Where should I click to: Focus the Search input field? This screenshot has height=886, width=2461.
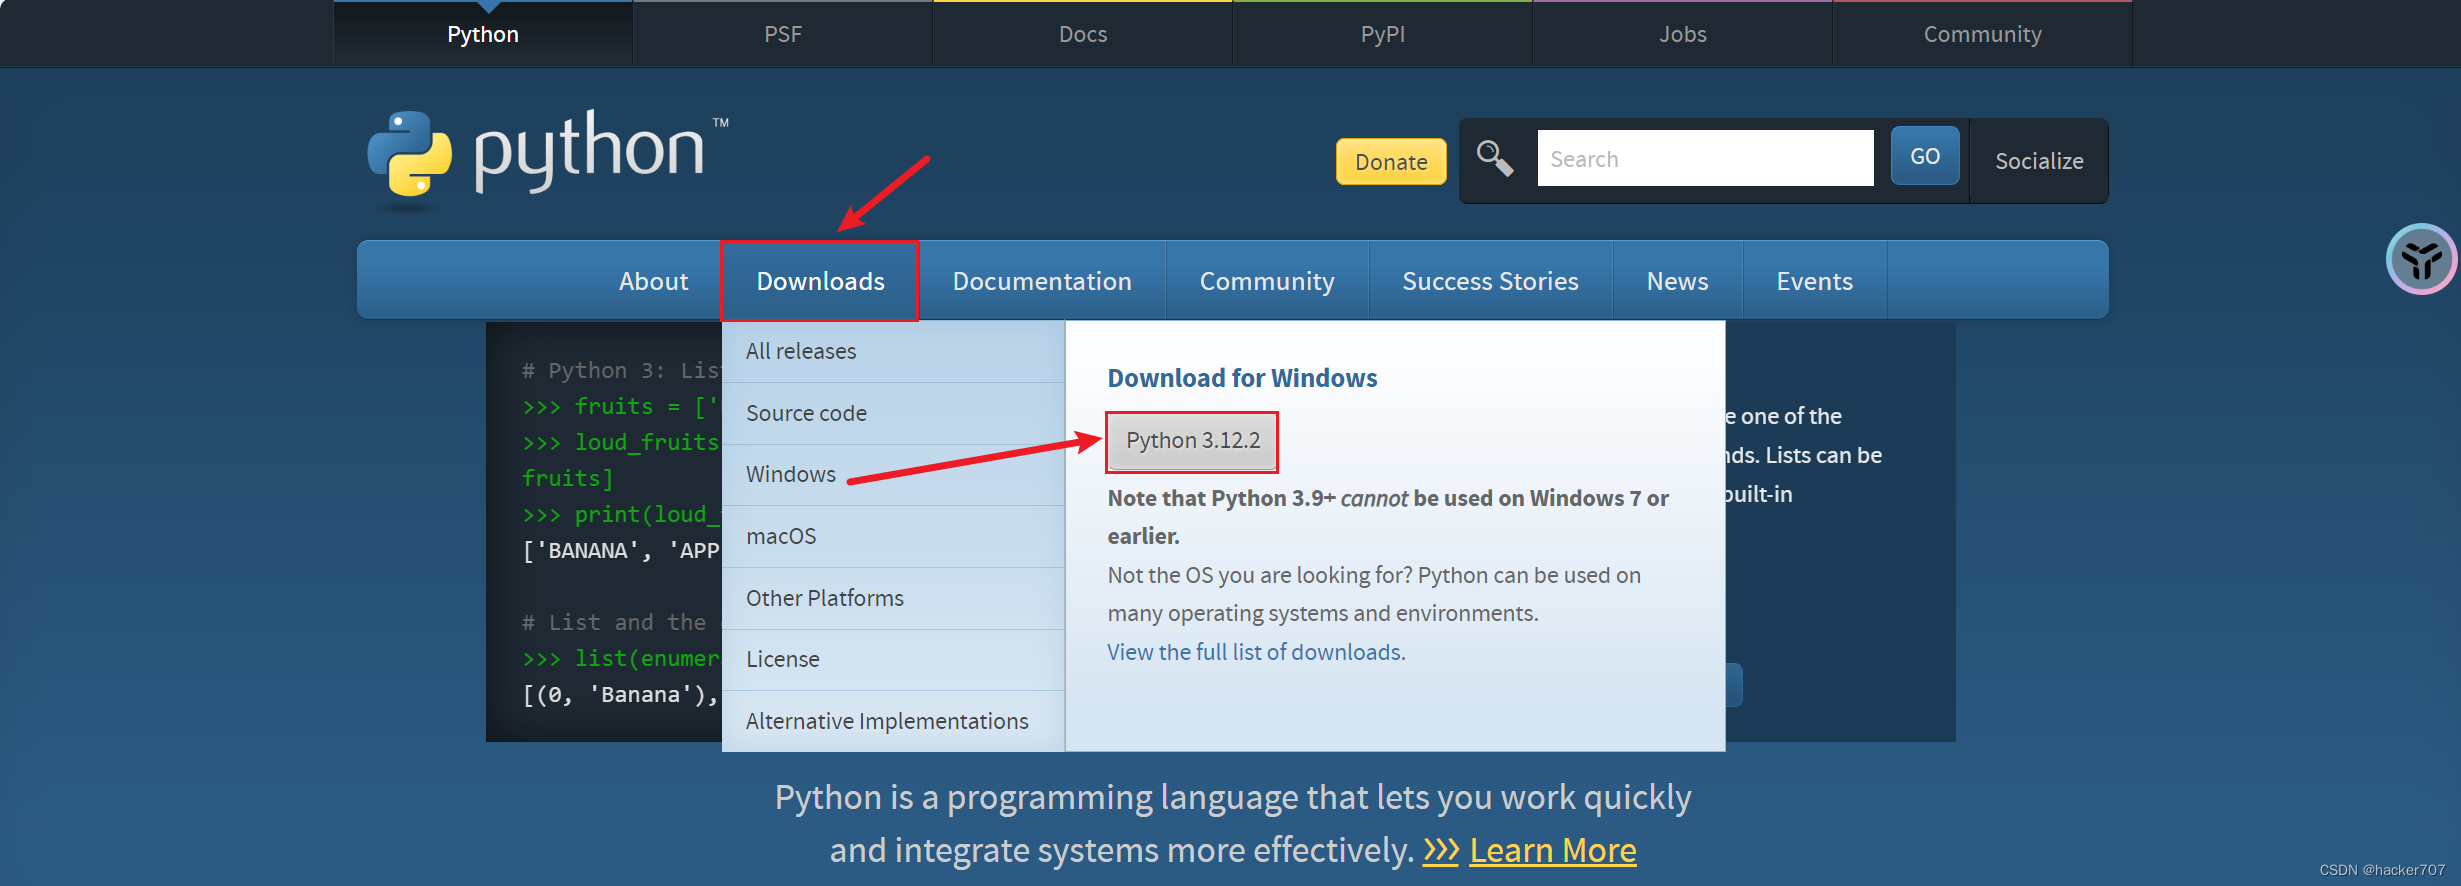point(1705,158)
